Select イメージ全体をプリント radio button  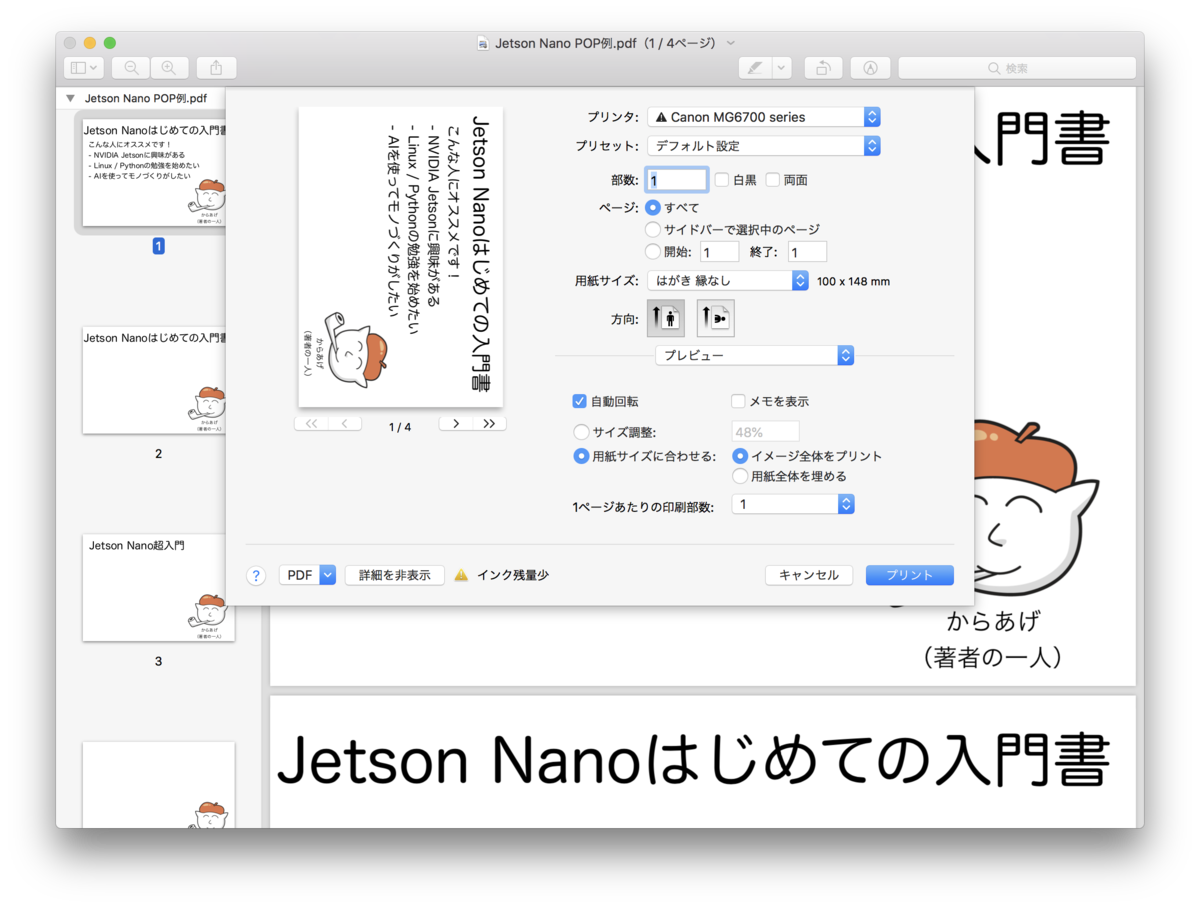tap(740, 456)
